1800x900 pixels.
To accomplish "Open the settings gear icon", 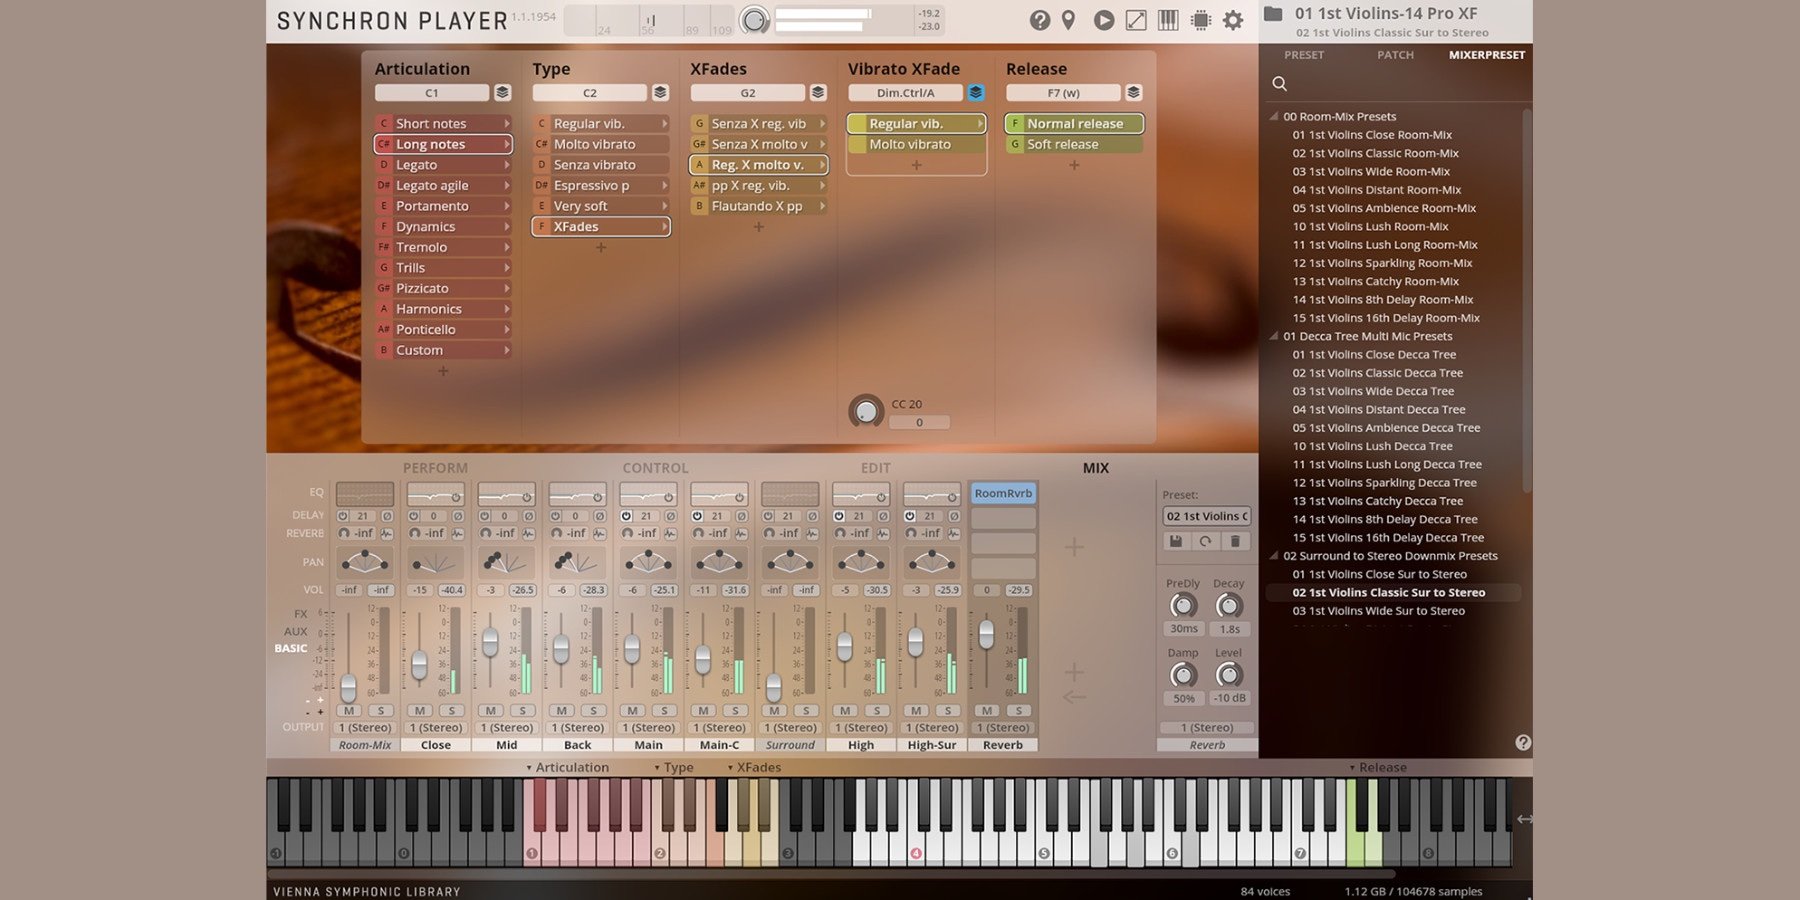I will [x=1233, y=20].
